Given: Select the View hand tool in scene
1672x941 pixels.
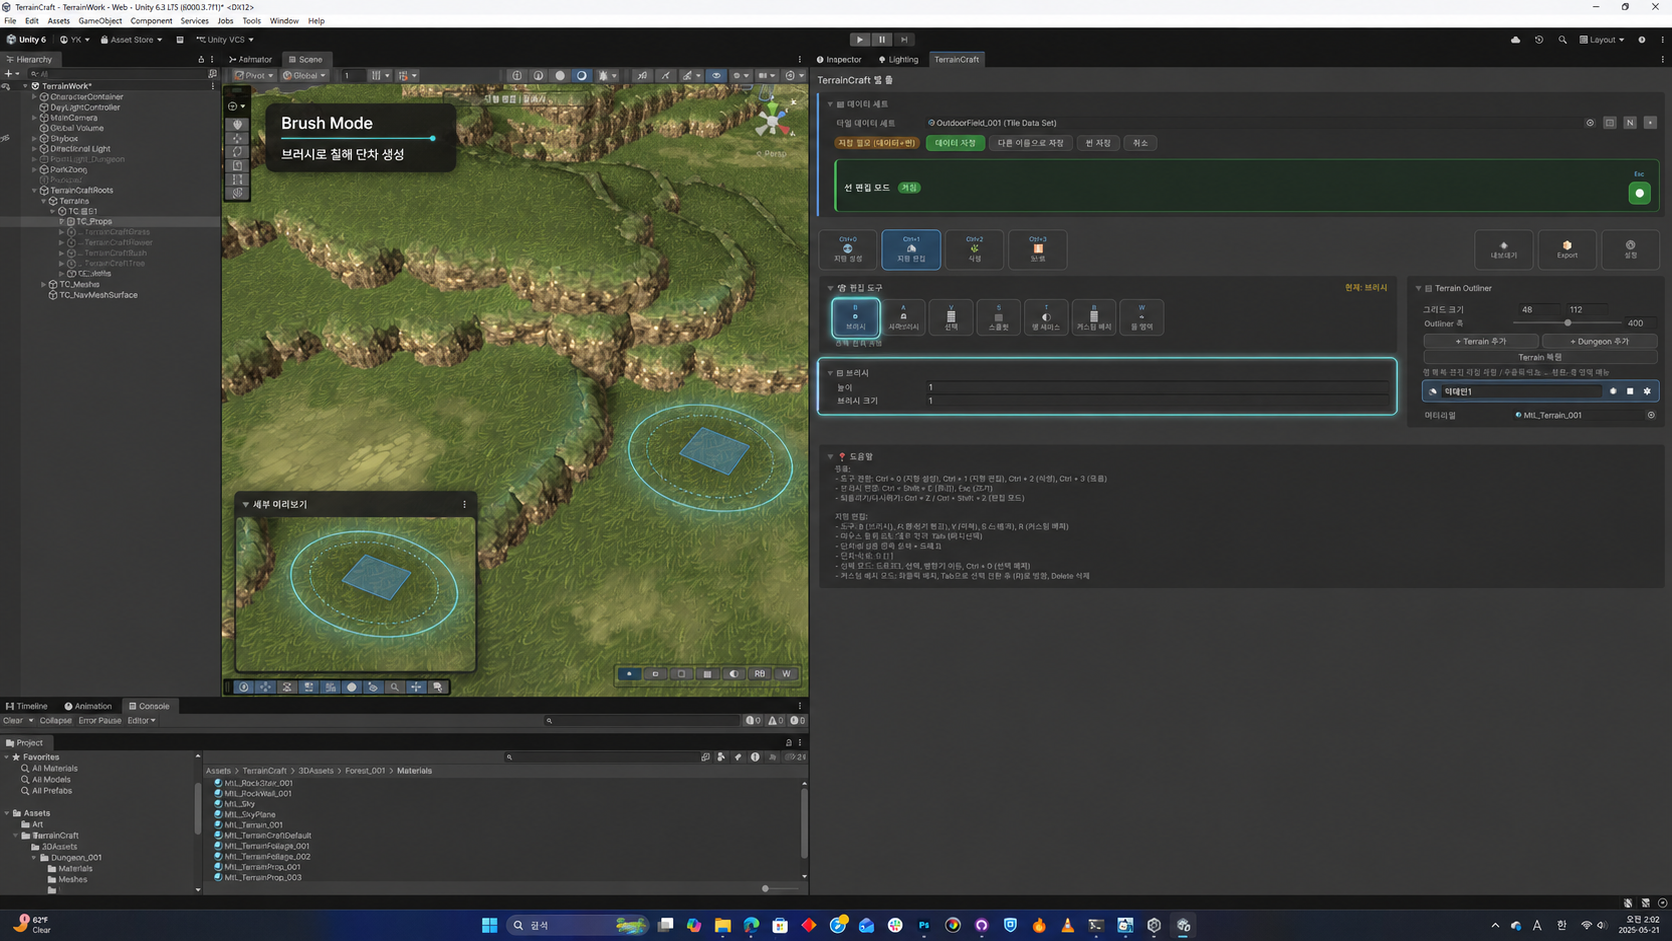Looking at the screenshot, I should (x=237, y=125).
